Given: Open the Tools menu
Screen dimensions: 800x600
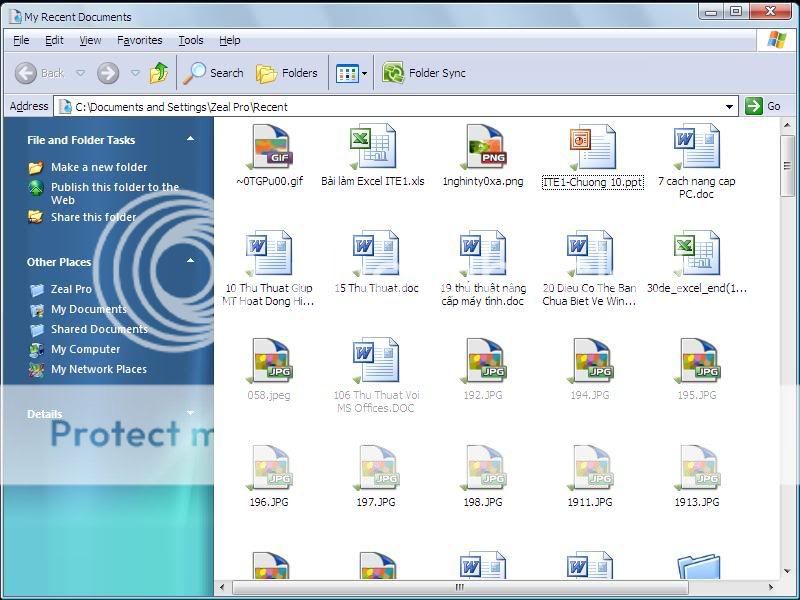Looking at the screenshot, I should (x=190, y=40).
